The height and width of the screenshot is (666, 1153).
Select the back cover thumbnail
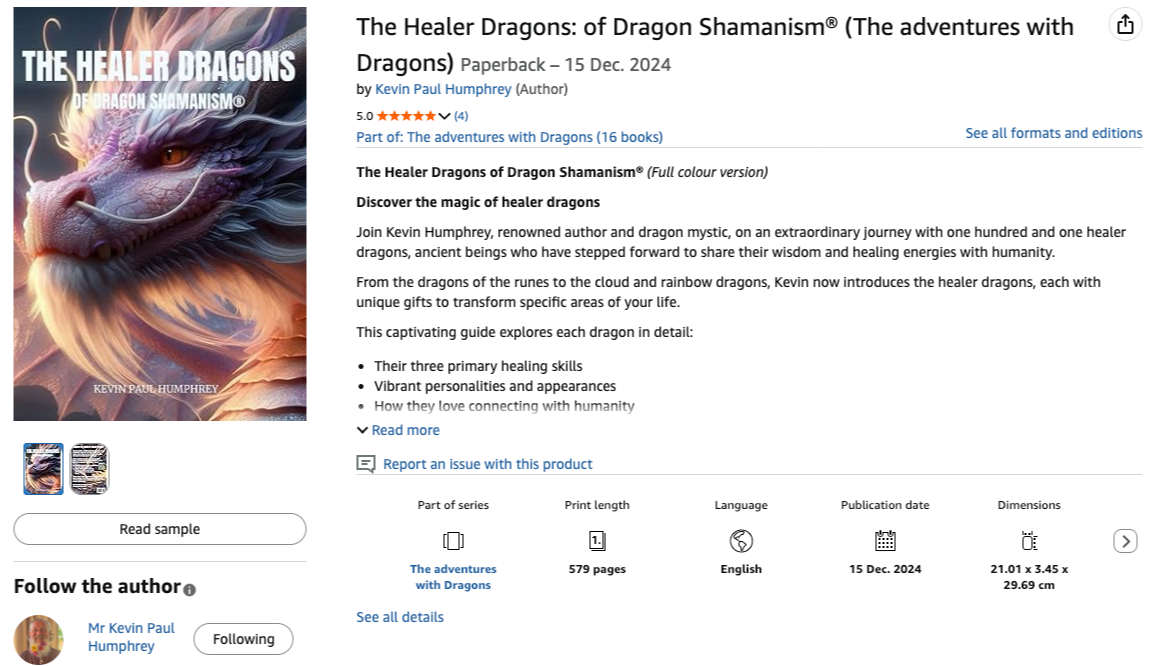click(89, 469)
